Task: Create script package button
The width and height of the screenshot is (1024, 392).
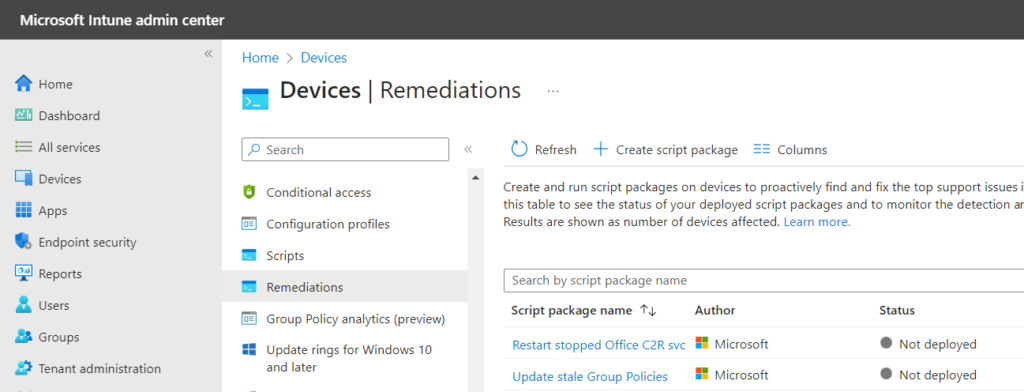Action: coord(665,150)
